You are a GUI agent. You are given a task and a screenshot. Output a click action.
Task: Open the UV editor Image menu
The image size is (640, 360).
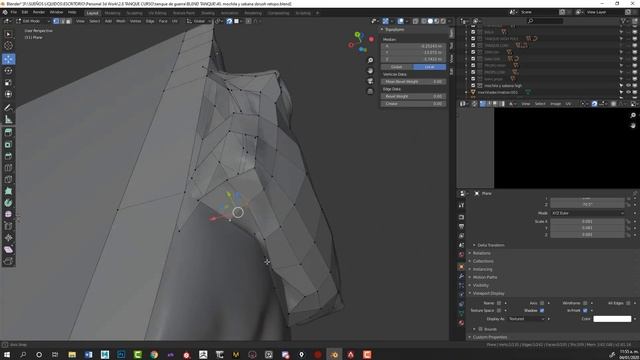point(555,104)
